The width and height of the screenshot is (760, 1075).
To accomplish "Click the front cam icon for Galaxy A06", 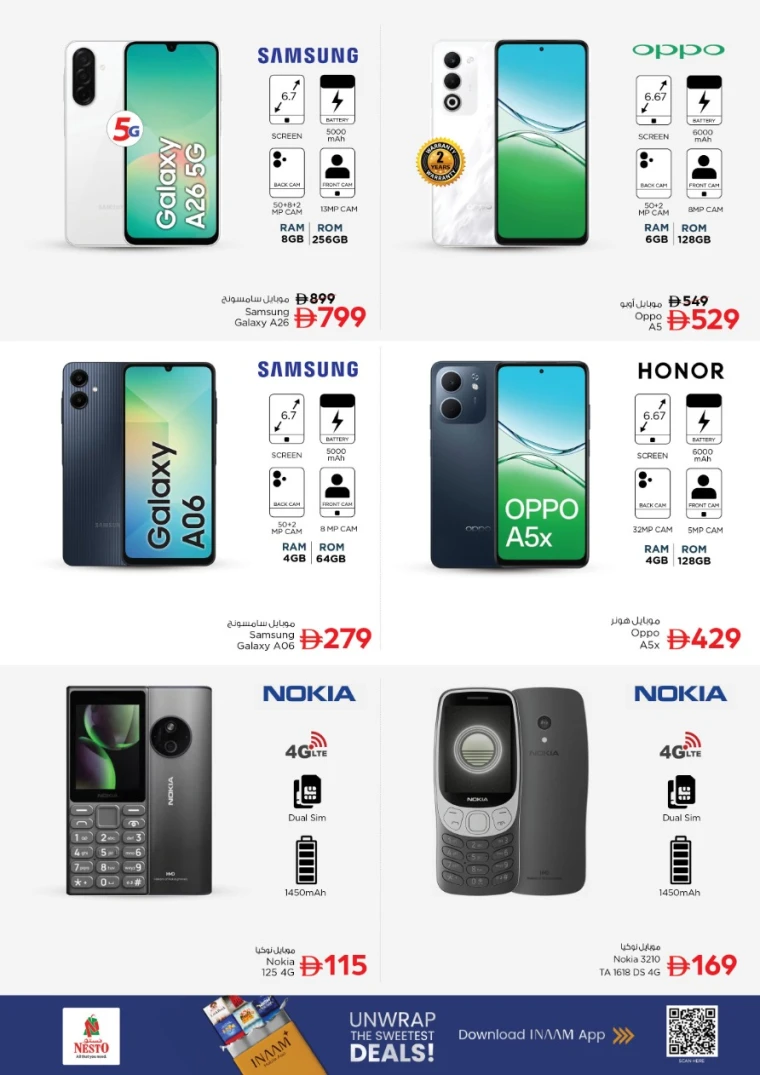I will [337, 492].
